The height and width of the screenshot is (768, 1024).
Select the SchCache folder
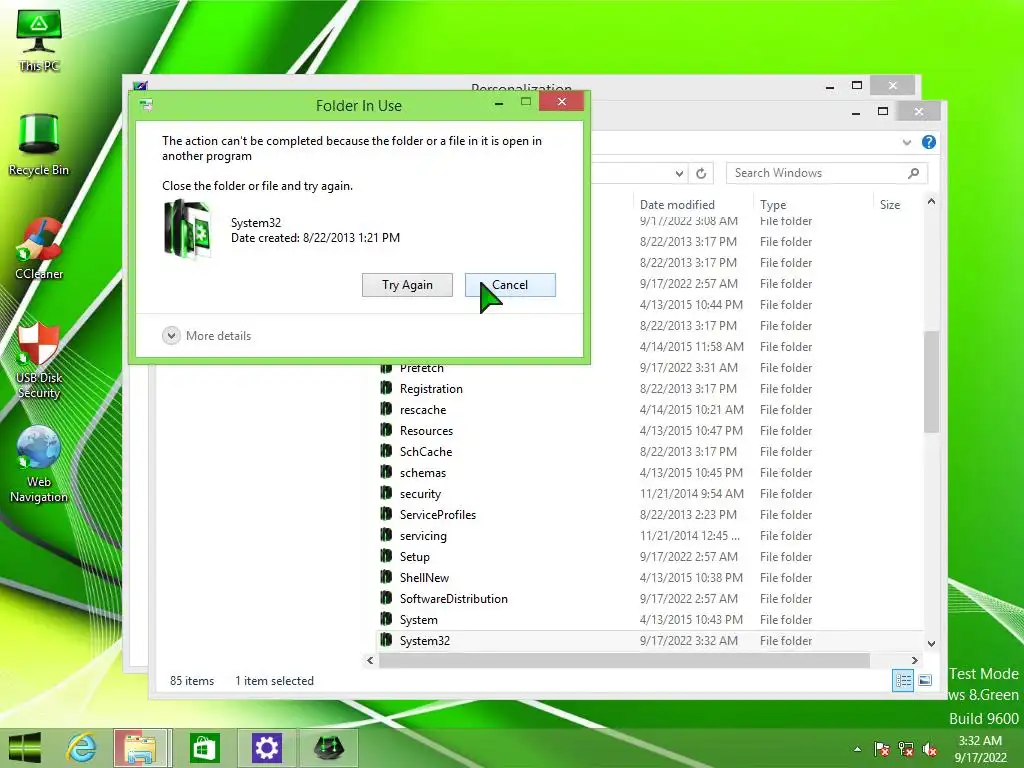tap(426, 451)
